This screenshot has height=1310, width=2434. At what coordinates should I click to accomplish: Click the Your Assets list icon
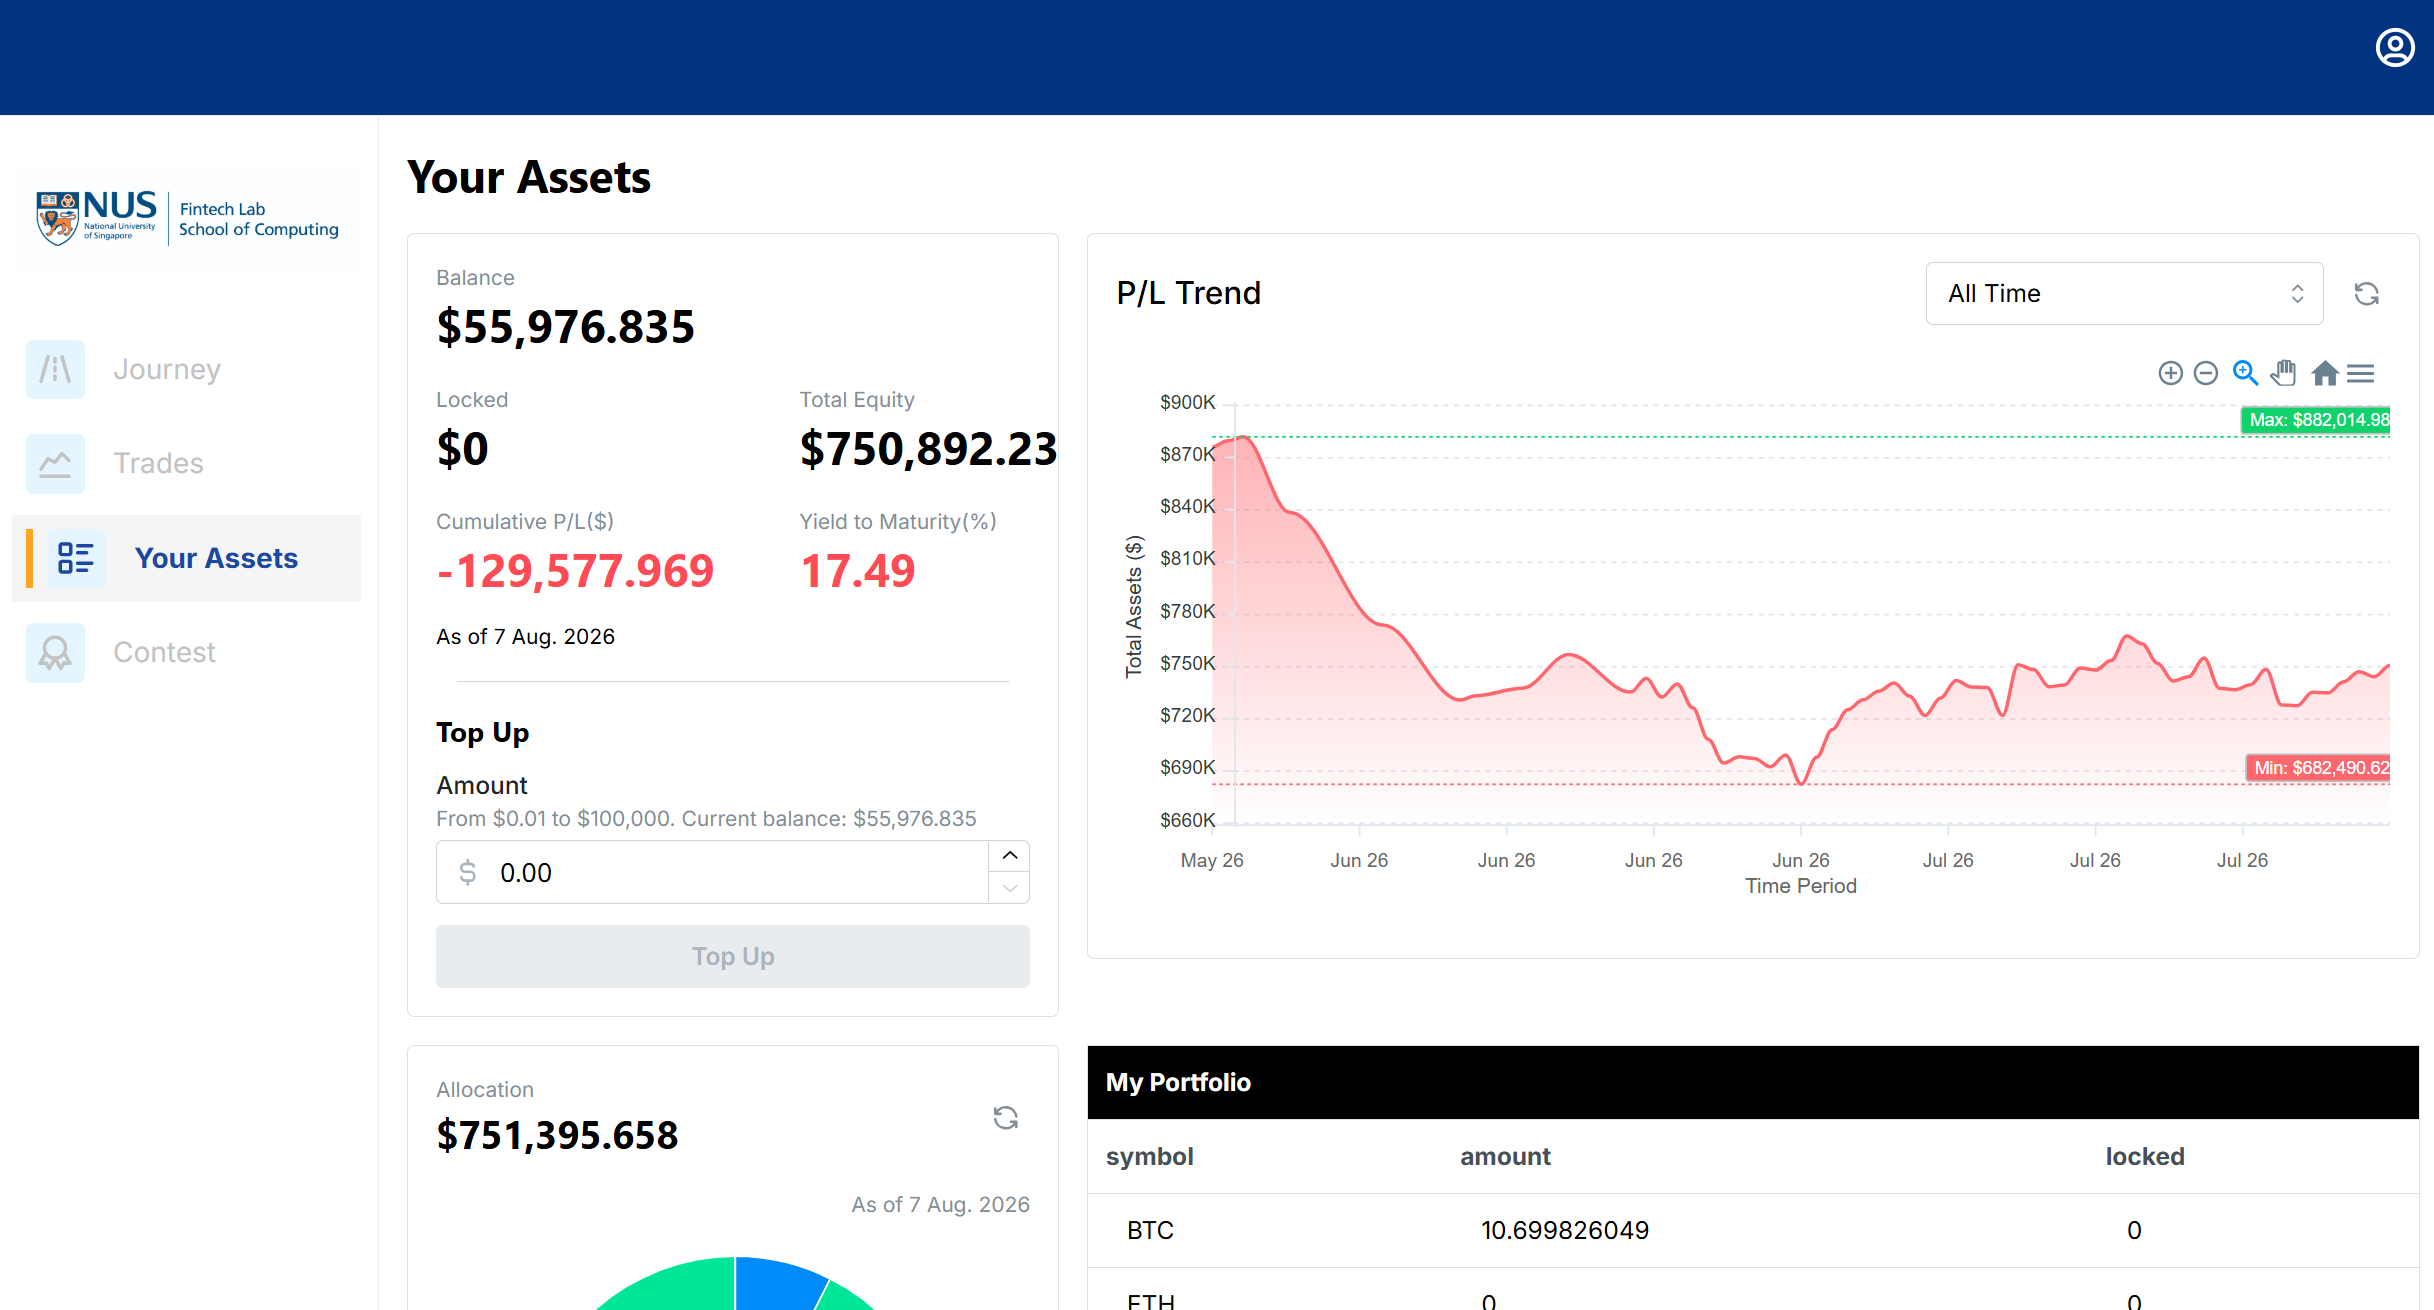click(x=76, y=558)
